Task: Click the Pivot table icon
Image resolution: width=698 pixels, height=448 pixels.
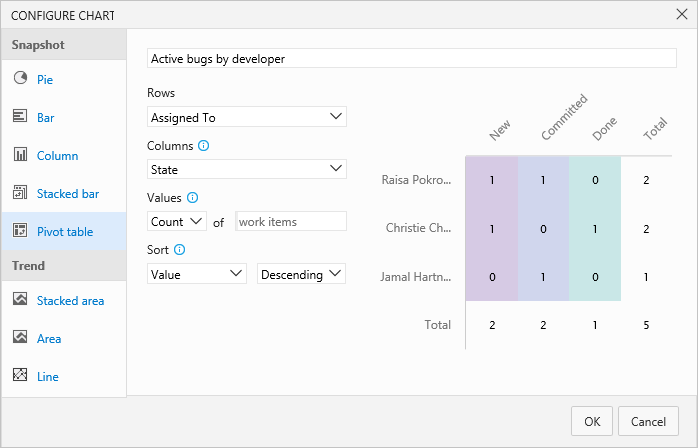Action: pos(19,231)
